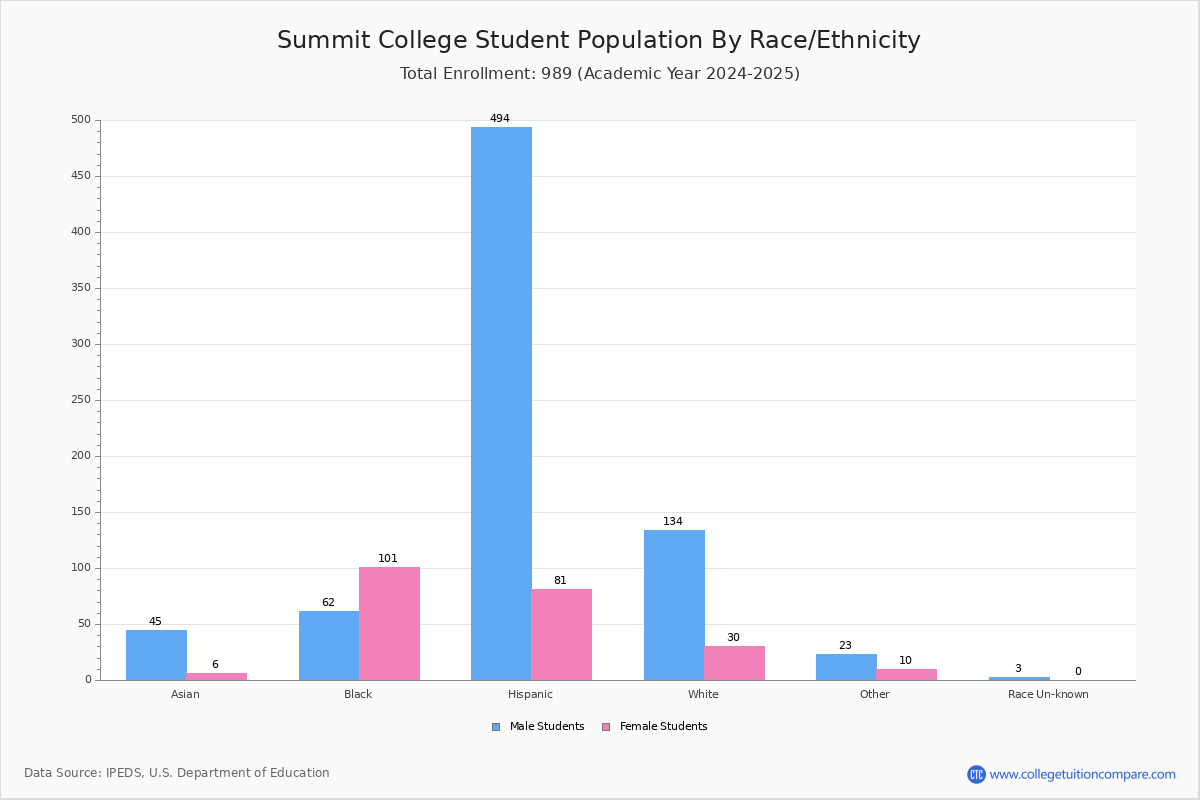Select the White male bar labeled 134
The width and height of the screenshot is (1200, 800).
pyautogui.click(x=674, y=605)
